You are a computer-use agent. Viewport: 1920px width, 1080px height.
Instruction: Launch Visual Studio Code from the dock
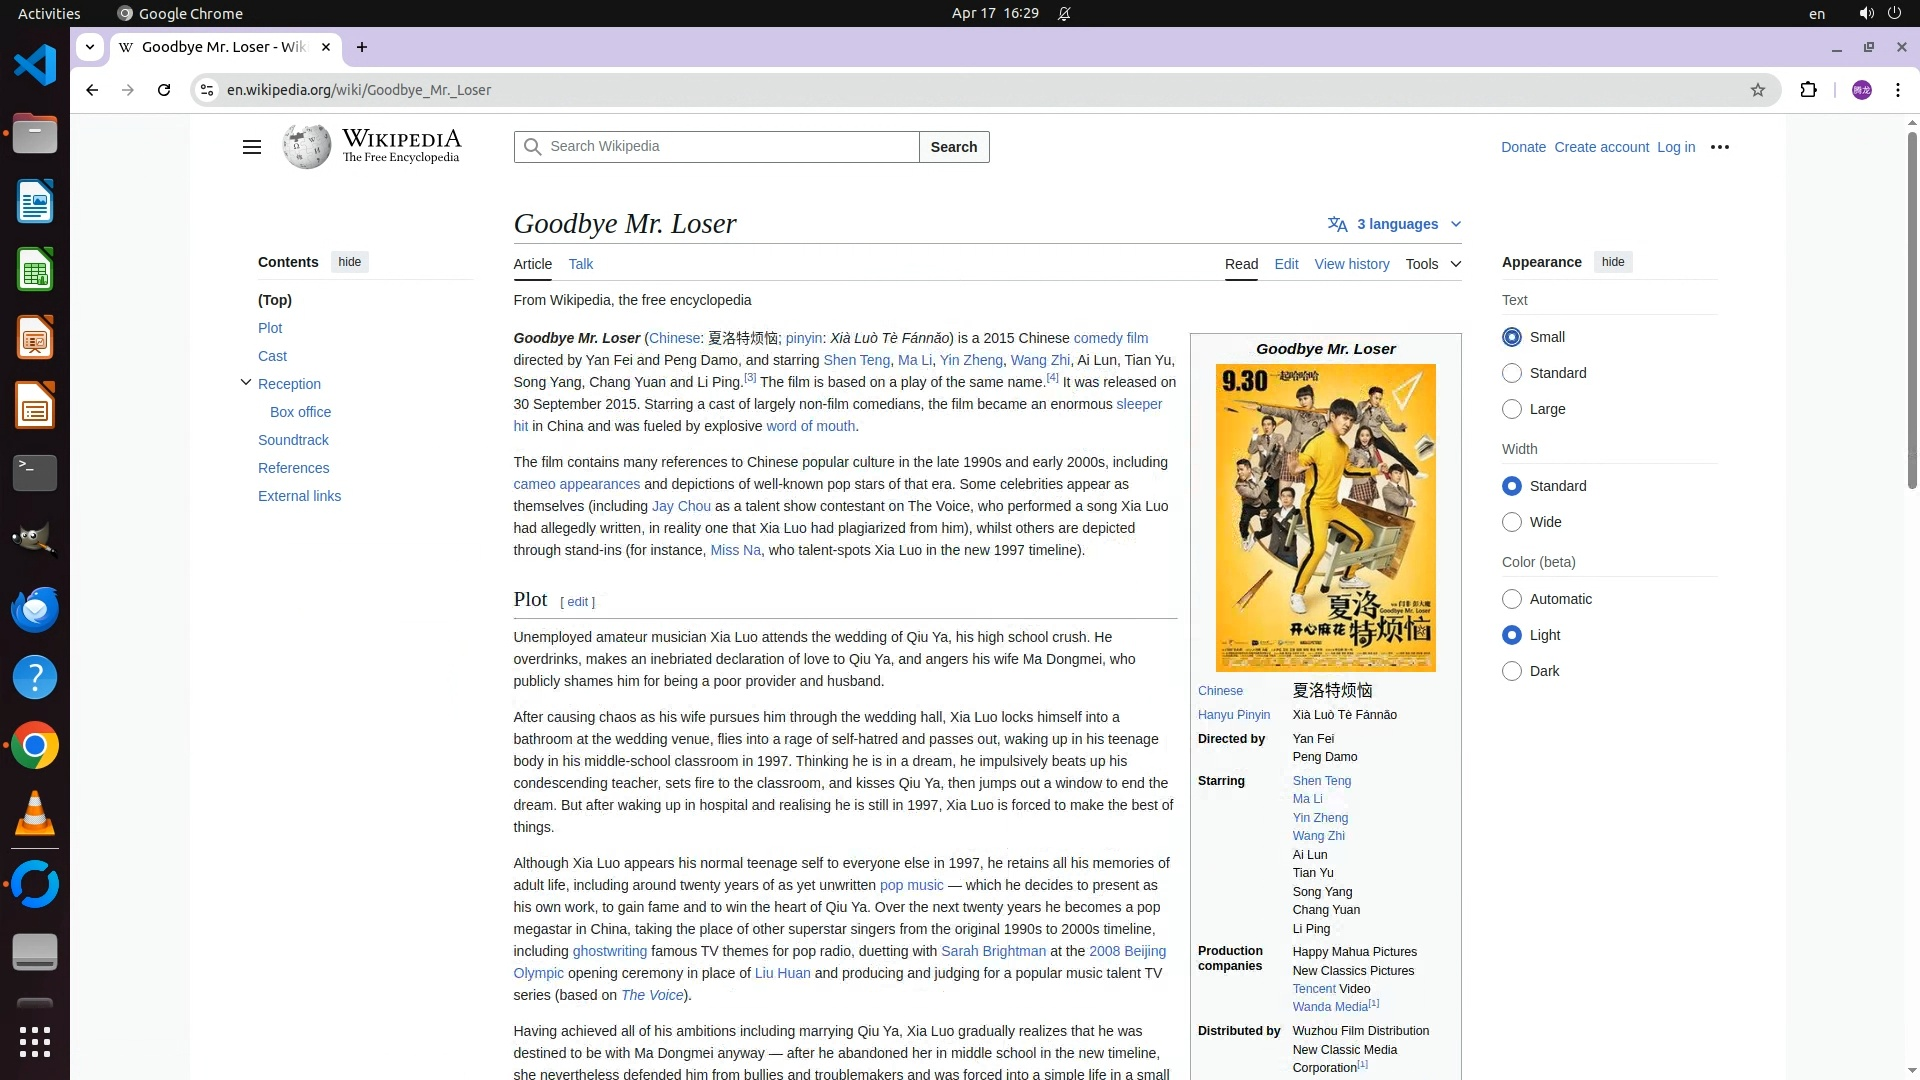(x=35, y=66)
